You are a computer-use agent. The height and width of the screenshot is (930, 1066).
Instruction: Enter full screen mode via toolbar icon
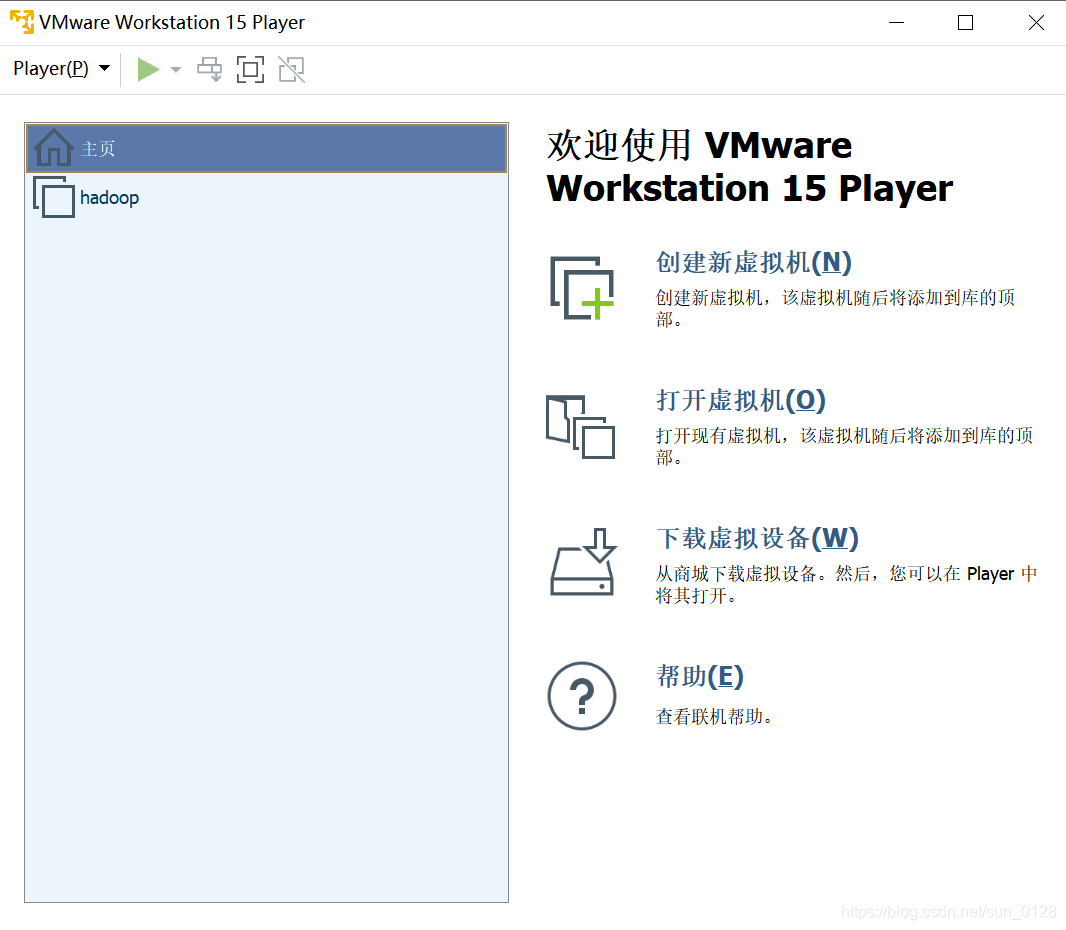(250, 69)
